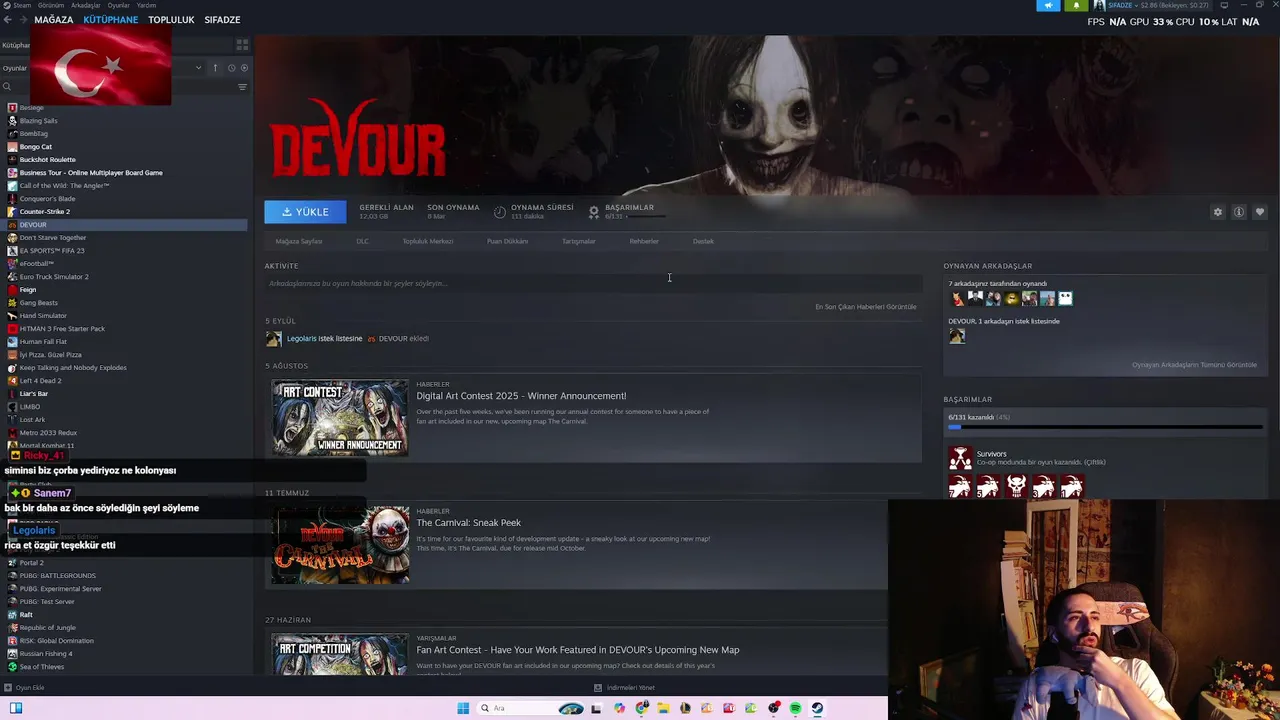
Task: Open Rehberler link
Action: 644,241
